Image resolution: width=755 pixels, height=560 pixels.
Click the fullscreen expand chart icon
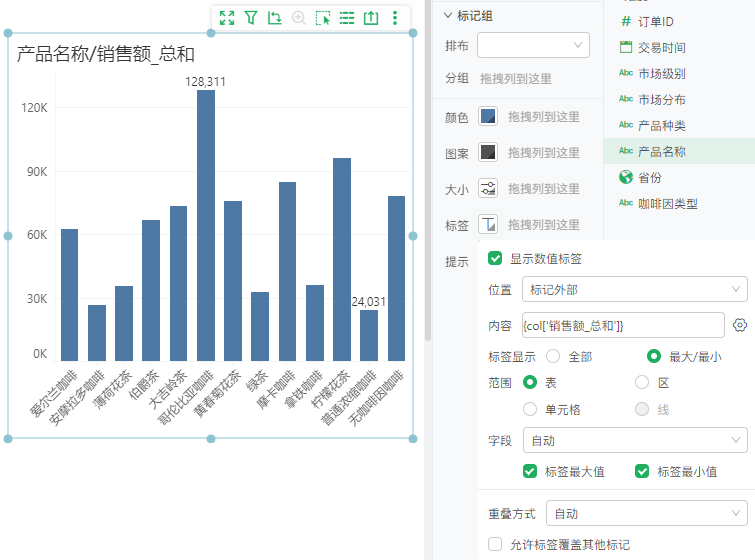click(227, 18)
